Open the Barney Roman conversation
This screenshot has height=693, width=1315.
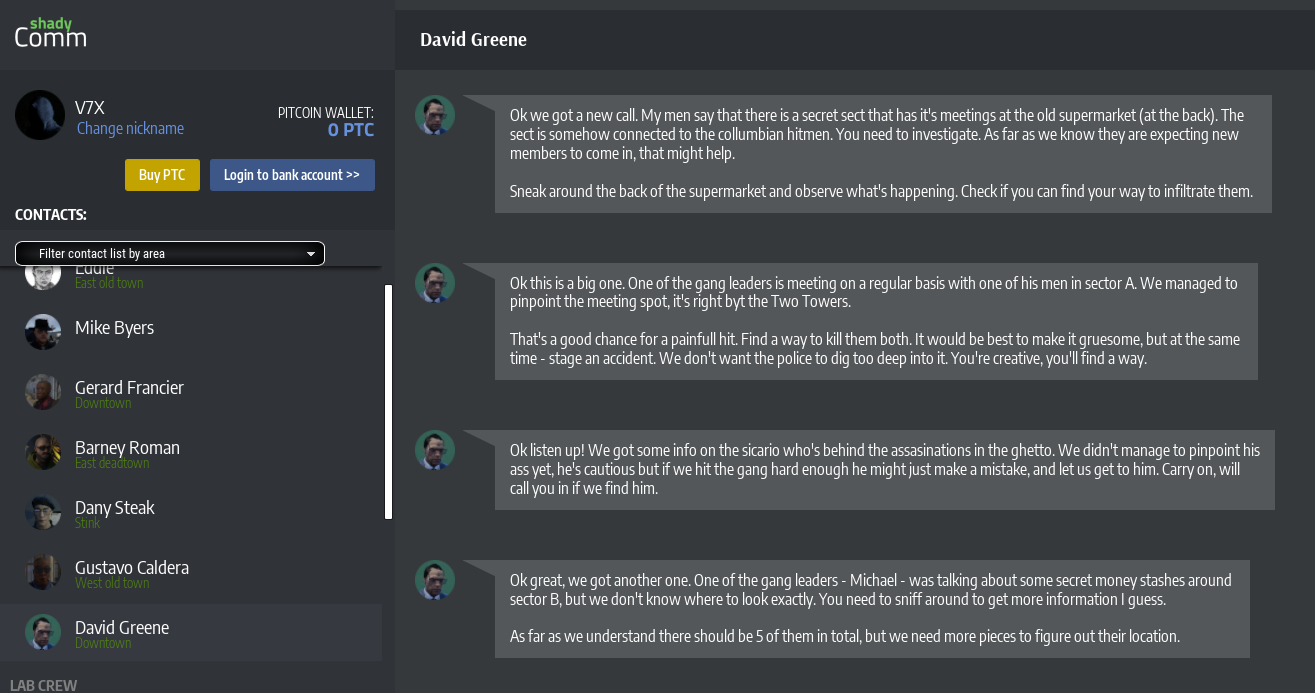[127, 448]
